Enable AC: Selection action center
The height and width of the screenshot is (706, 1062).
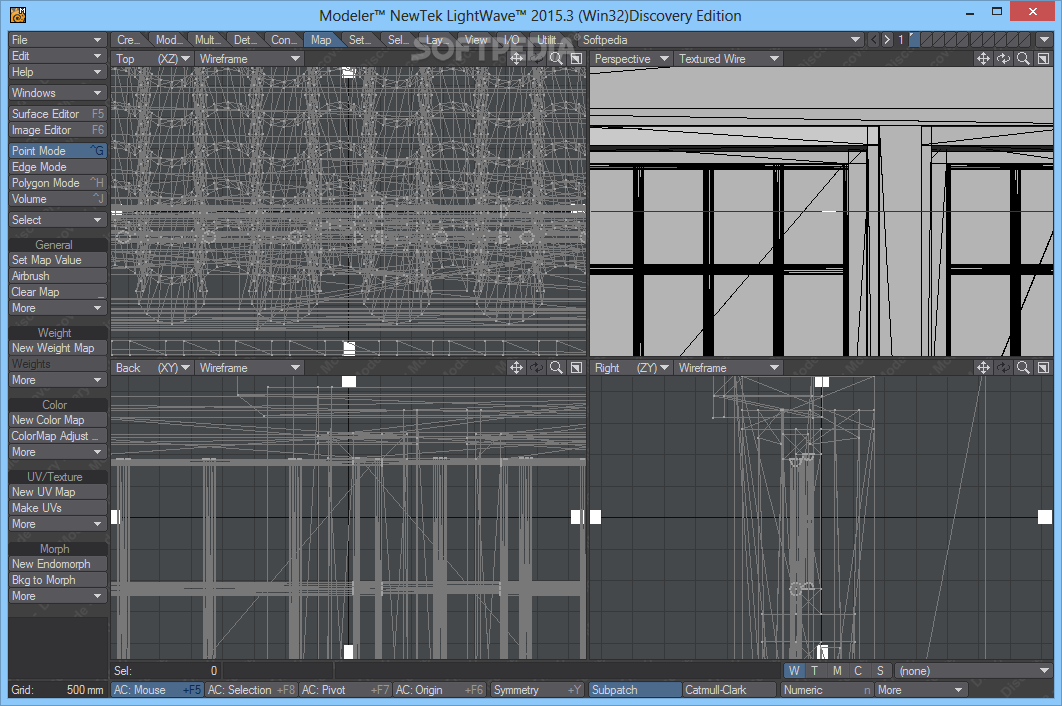point(251,690)
